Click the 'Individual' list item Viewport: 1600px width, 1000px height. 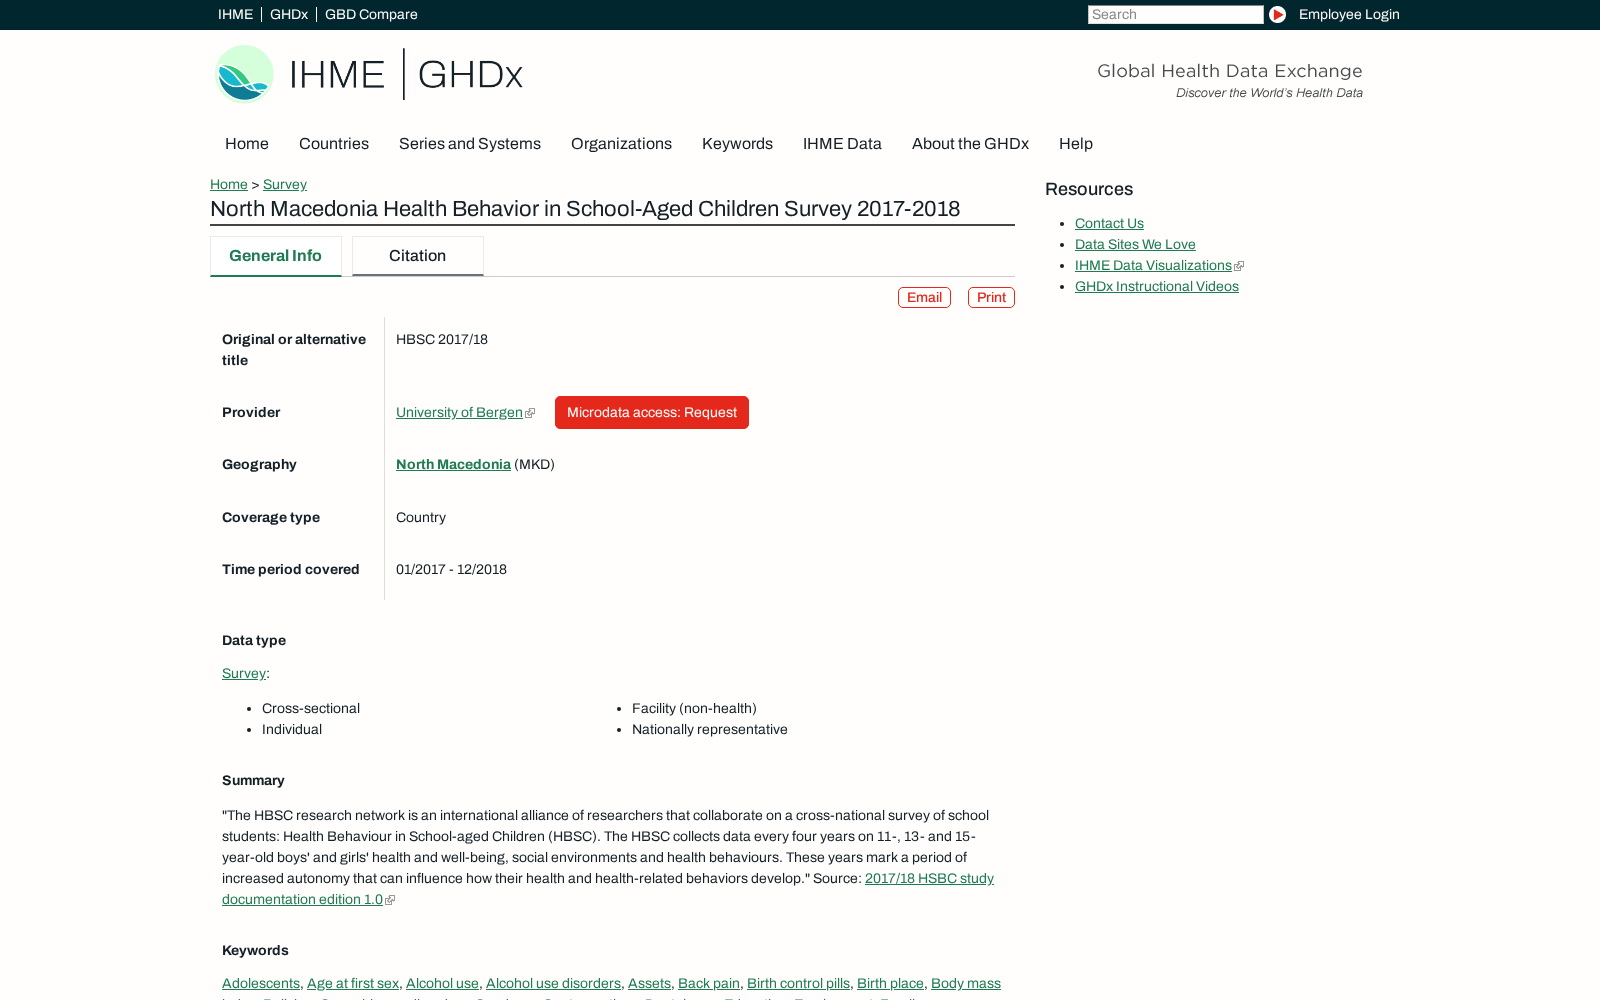click(x=292, y=729)
